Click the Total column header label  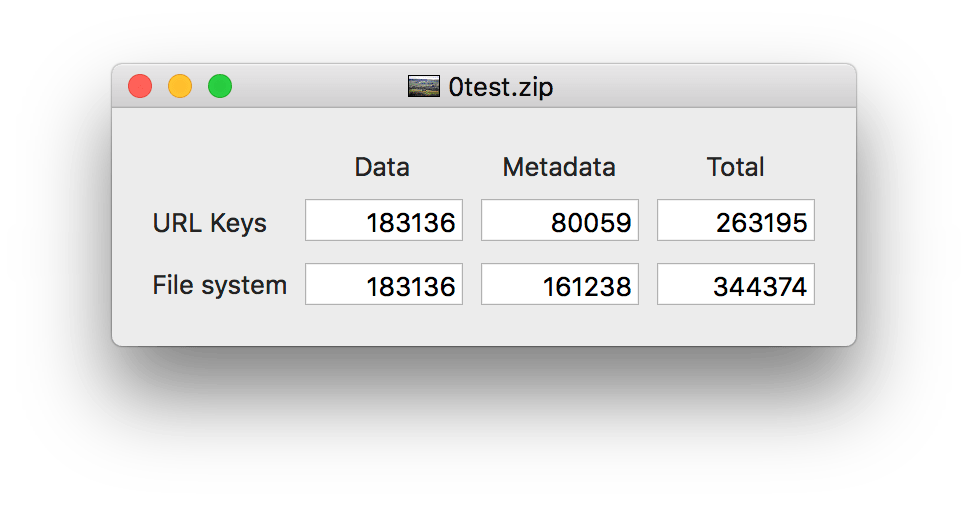(x=735, y=167)
